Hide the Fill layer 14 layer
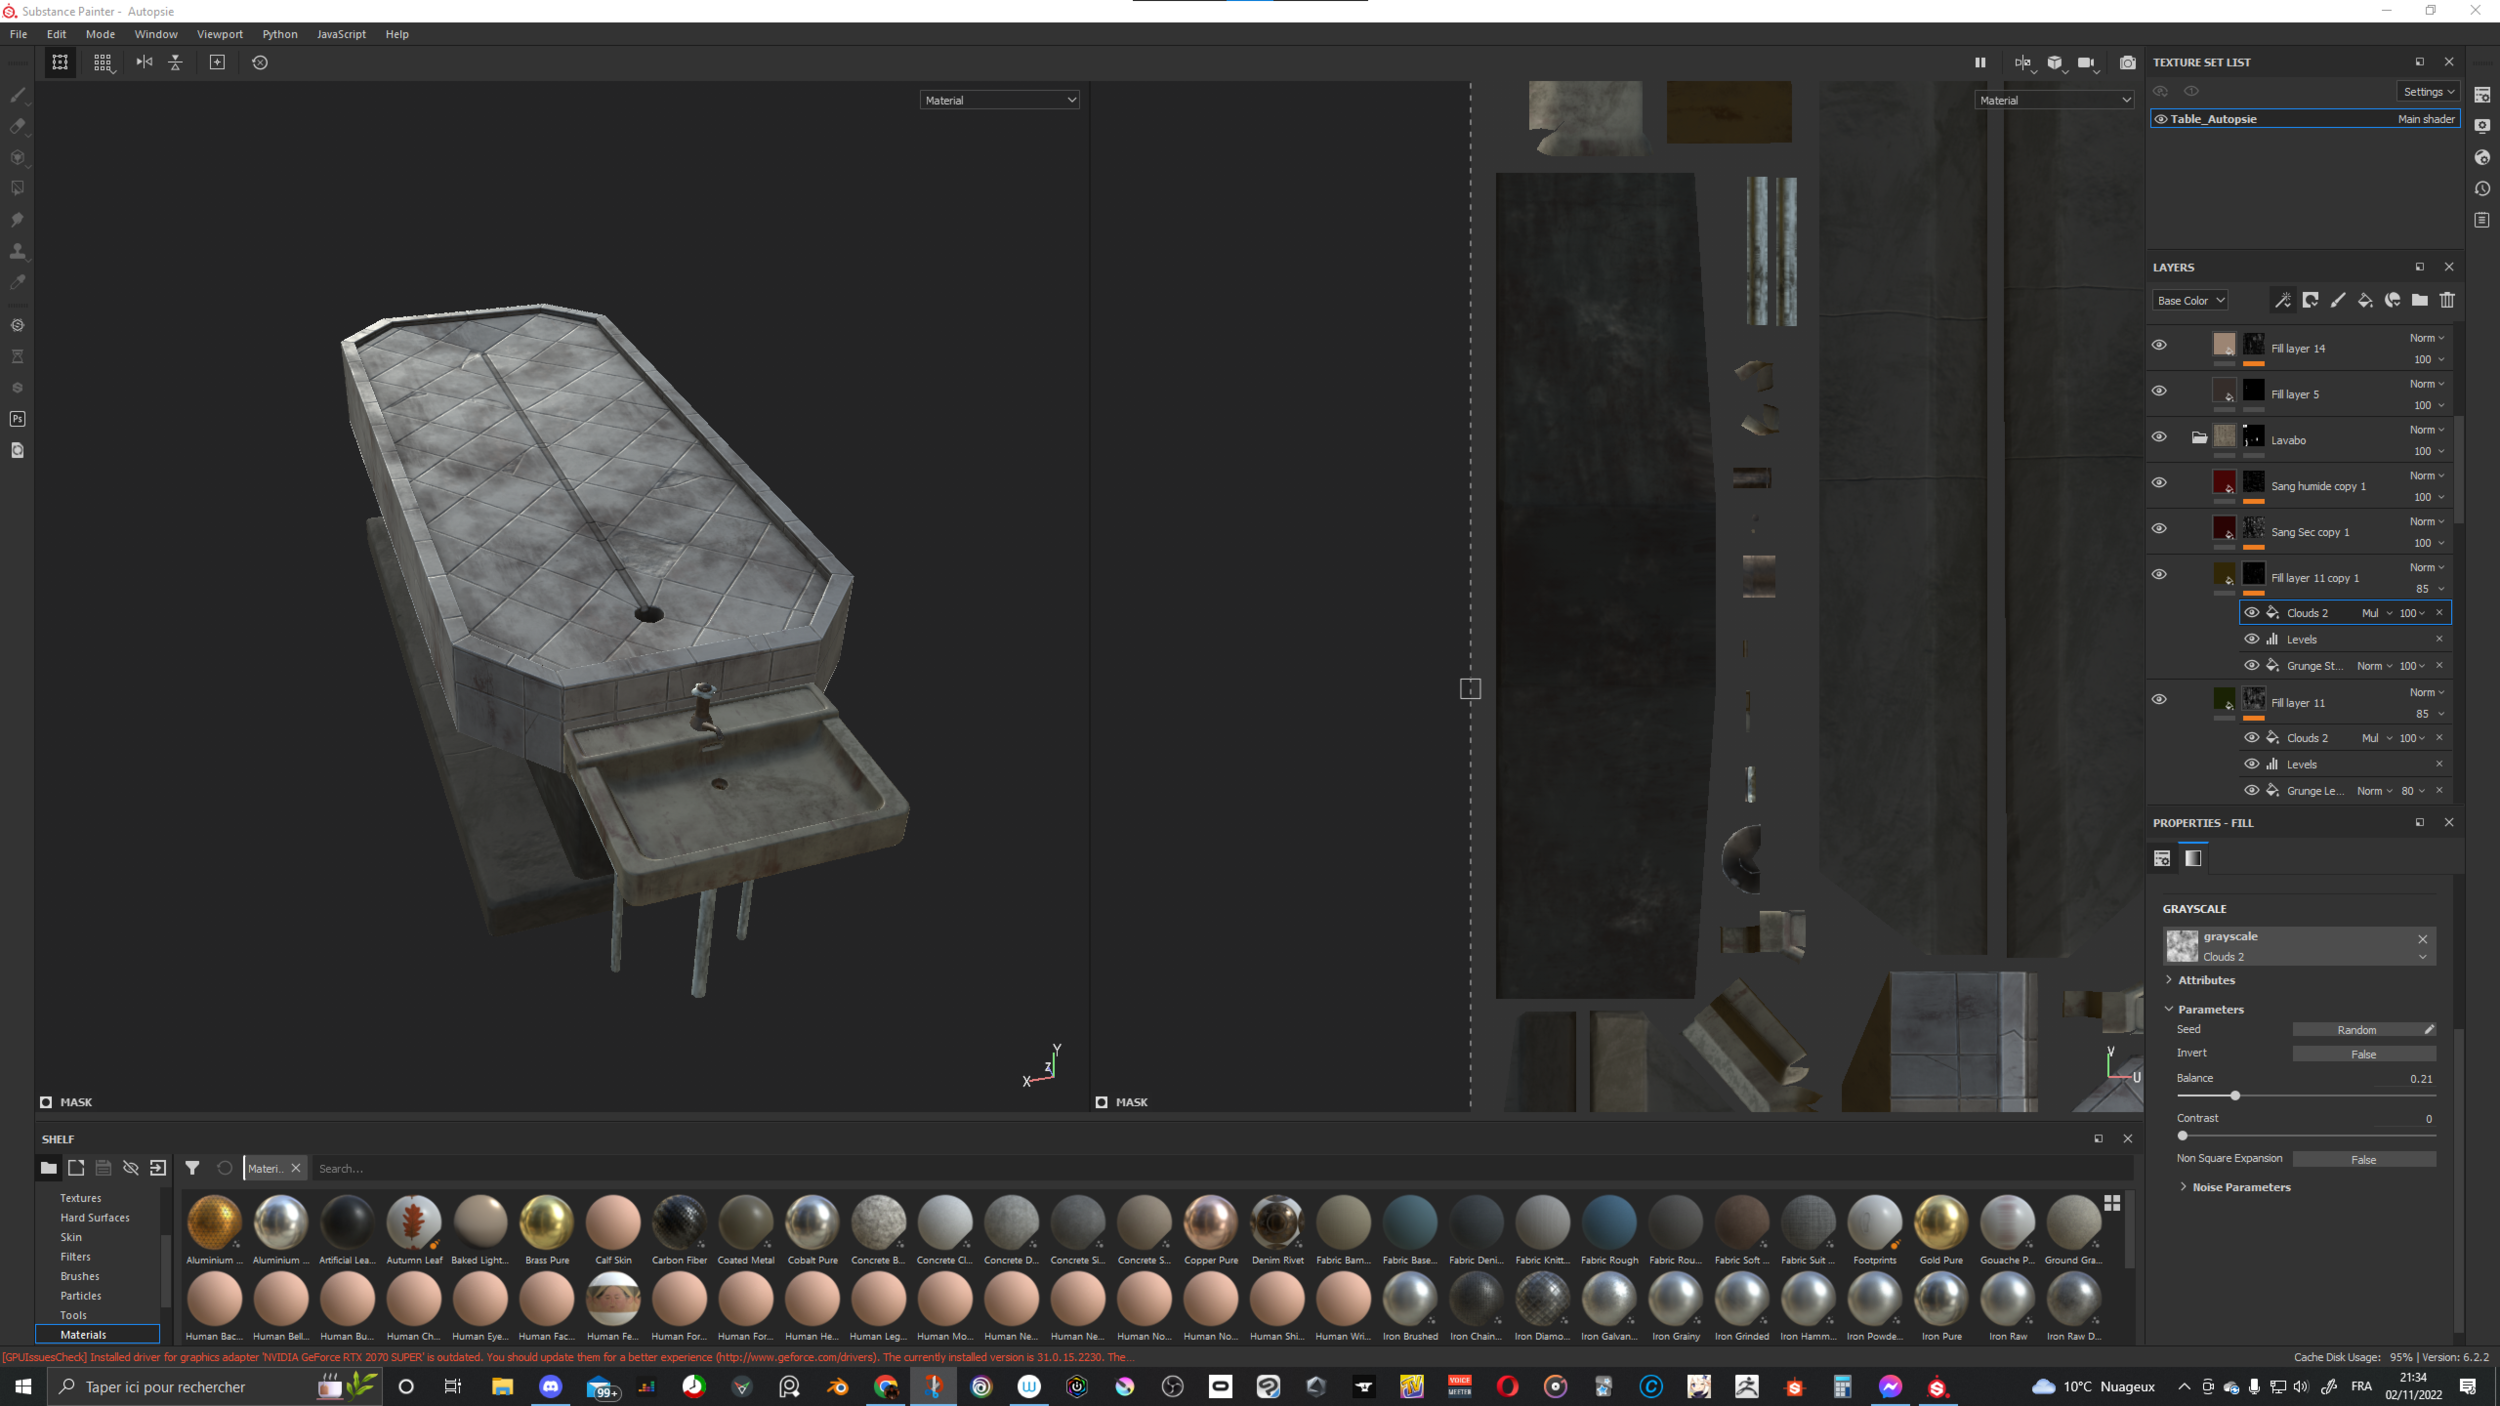The image size is (2500, 1406). [2159, 345]
